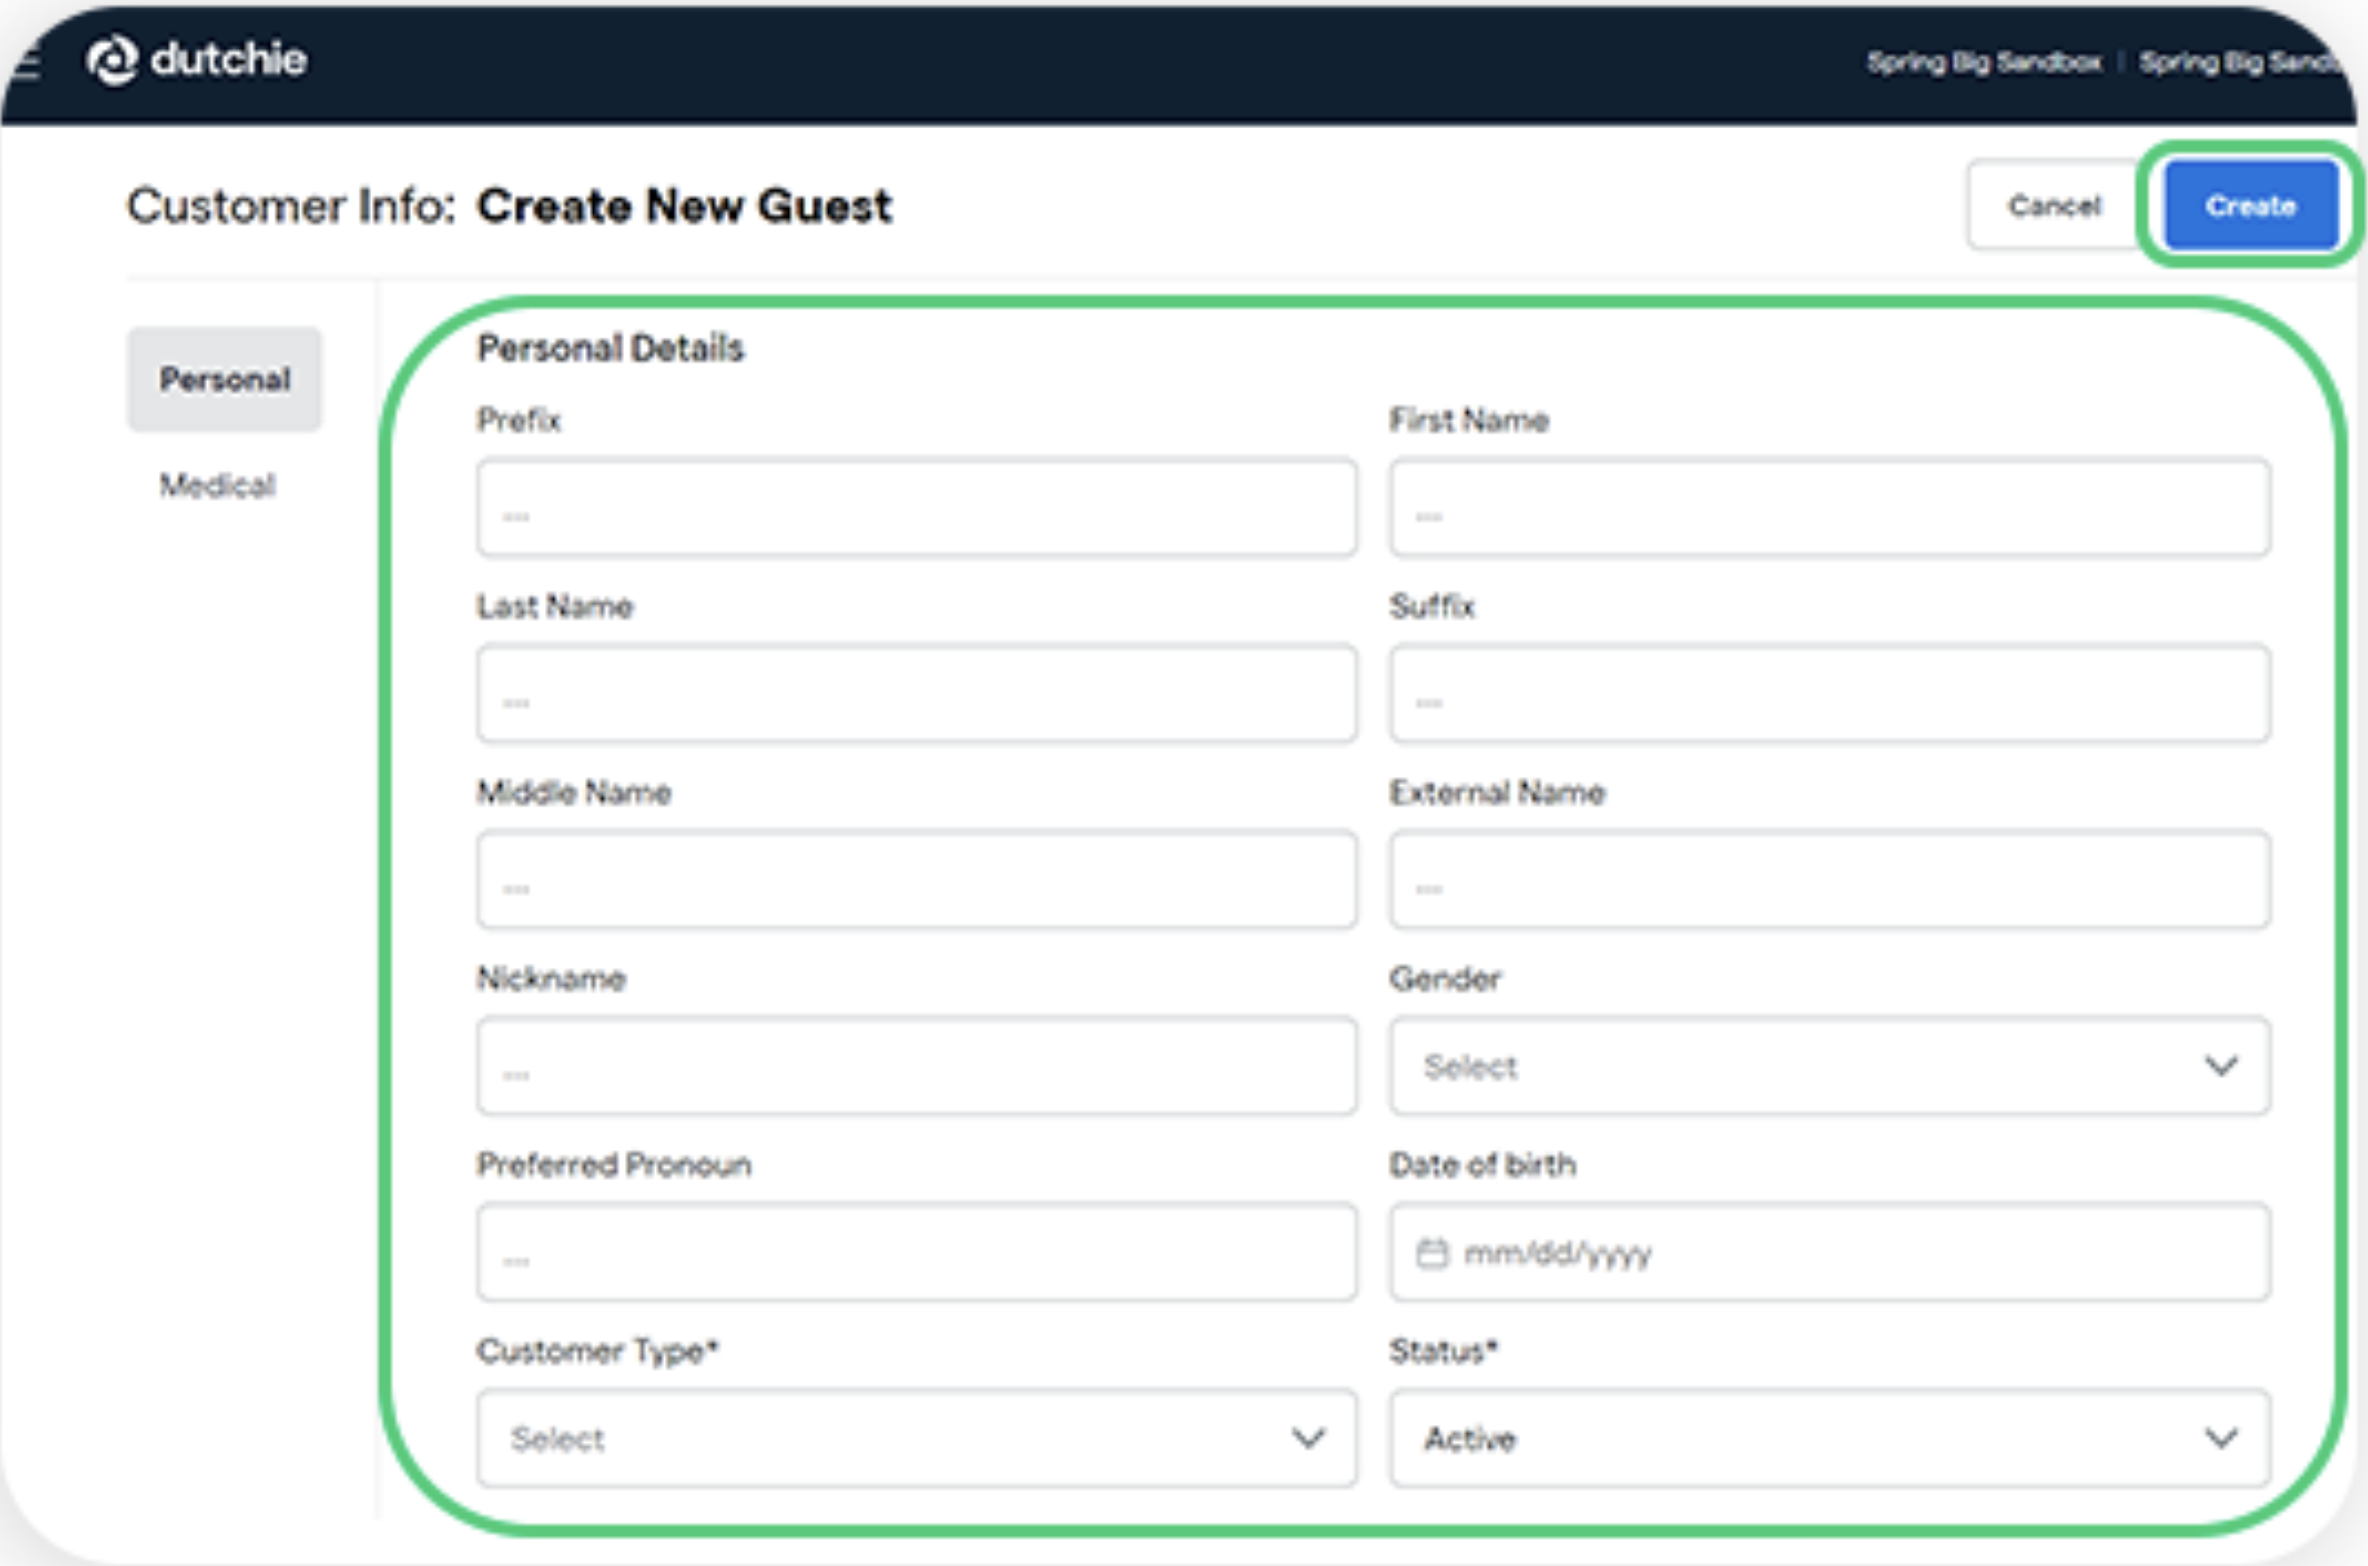Viewport: 2368px width, 1566px height.
Task: Open the Status dropdown showing Active
Action: (1830, 1438)
